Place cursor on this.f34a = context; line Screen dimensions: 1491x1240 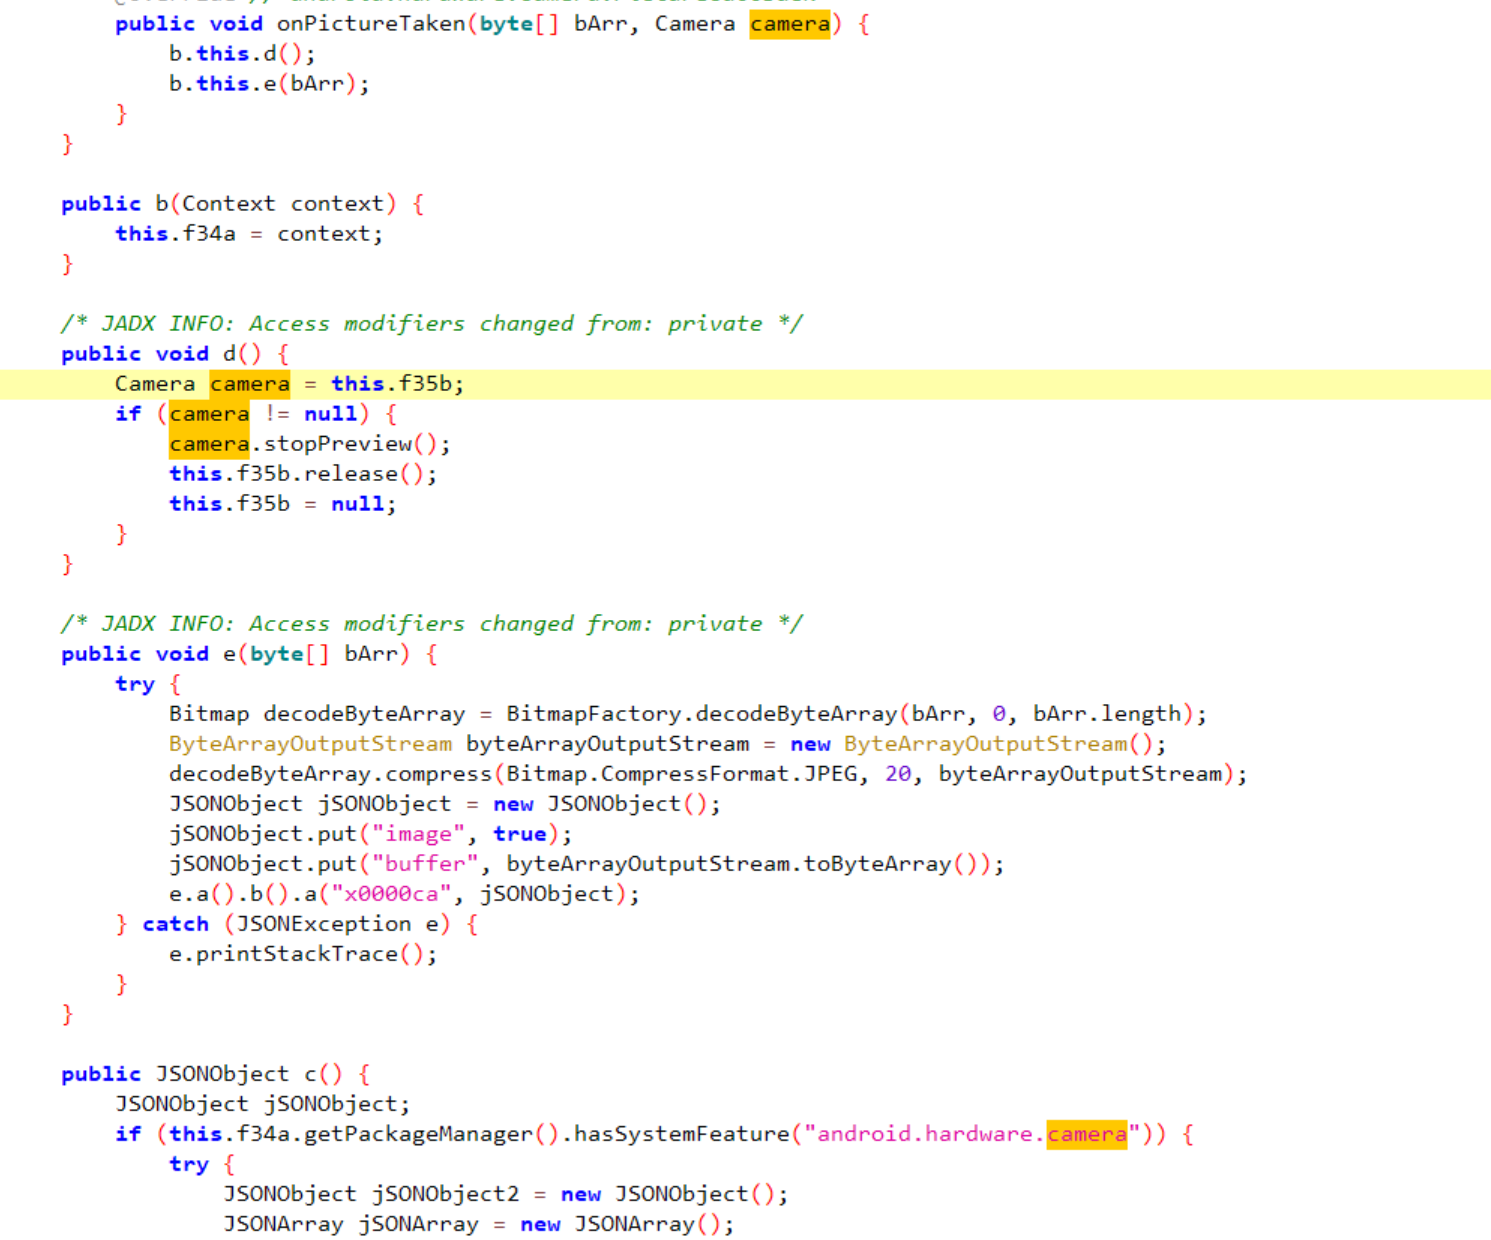[249, 234]
